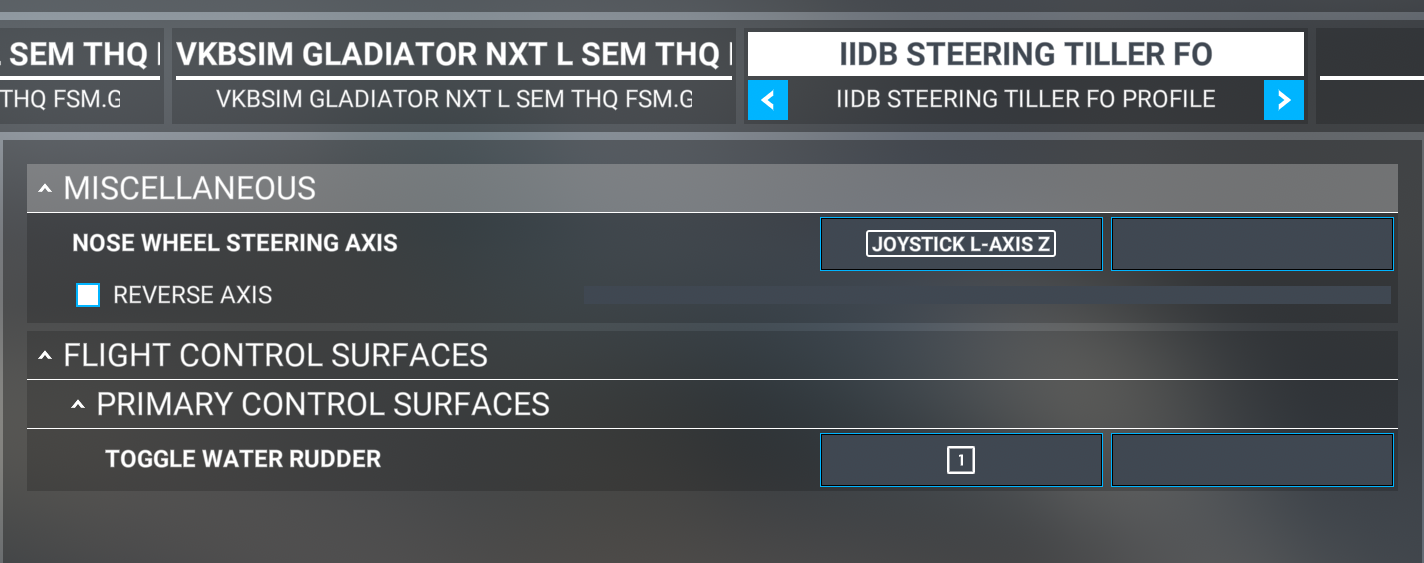This screenshot has height=563, width=1424.
Task: Select the IIDB Steering Tiller FO tab
Action: [1025, 54]
